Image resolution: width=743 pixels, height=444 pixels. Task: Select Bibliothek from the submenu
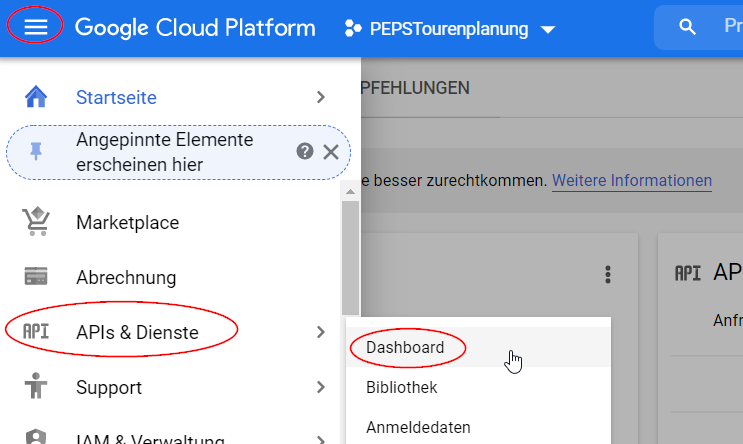tap(401, 387)
